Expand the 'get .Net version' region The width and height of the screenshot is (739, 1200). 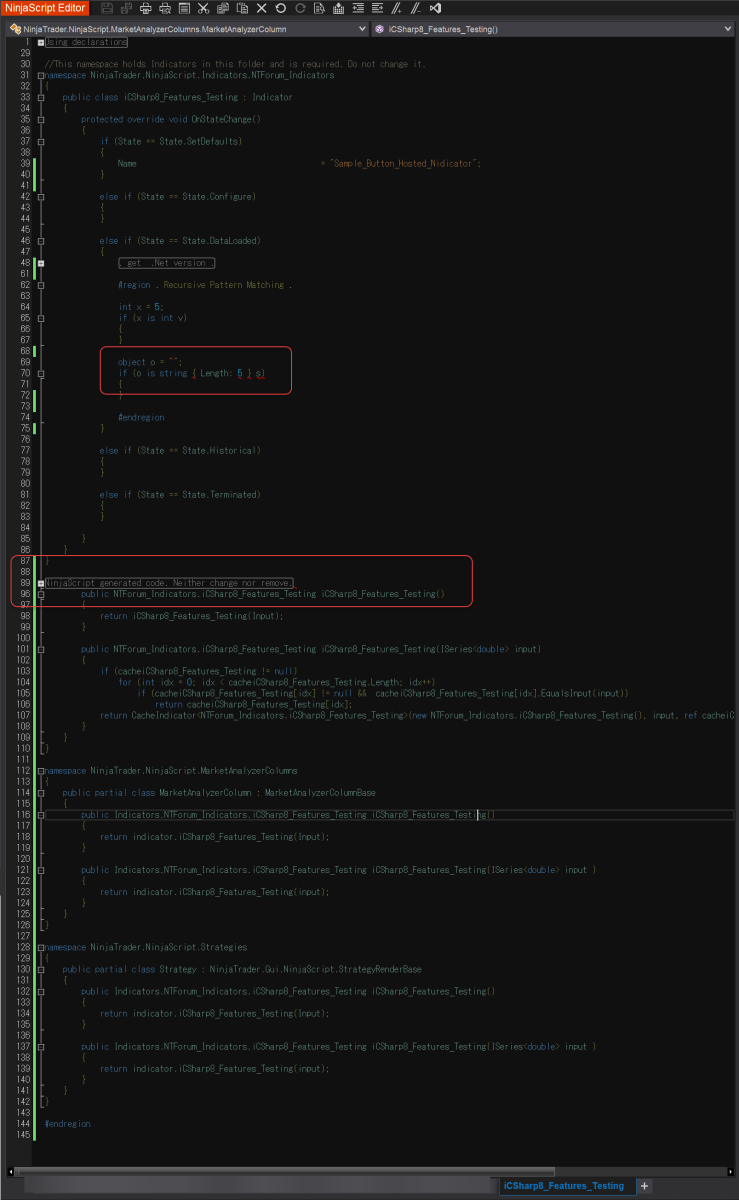pos(41,263)
